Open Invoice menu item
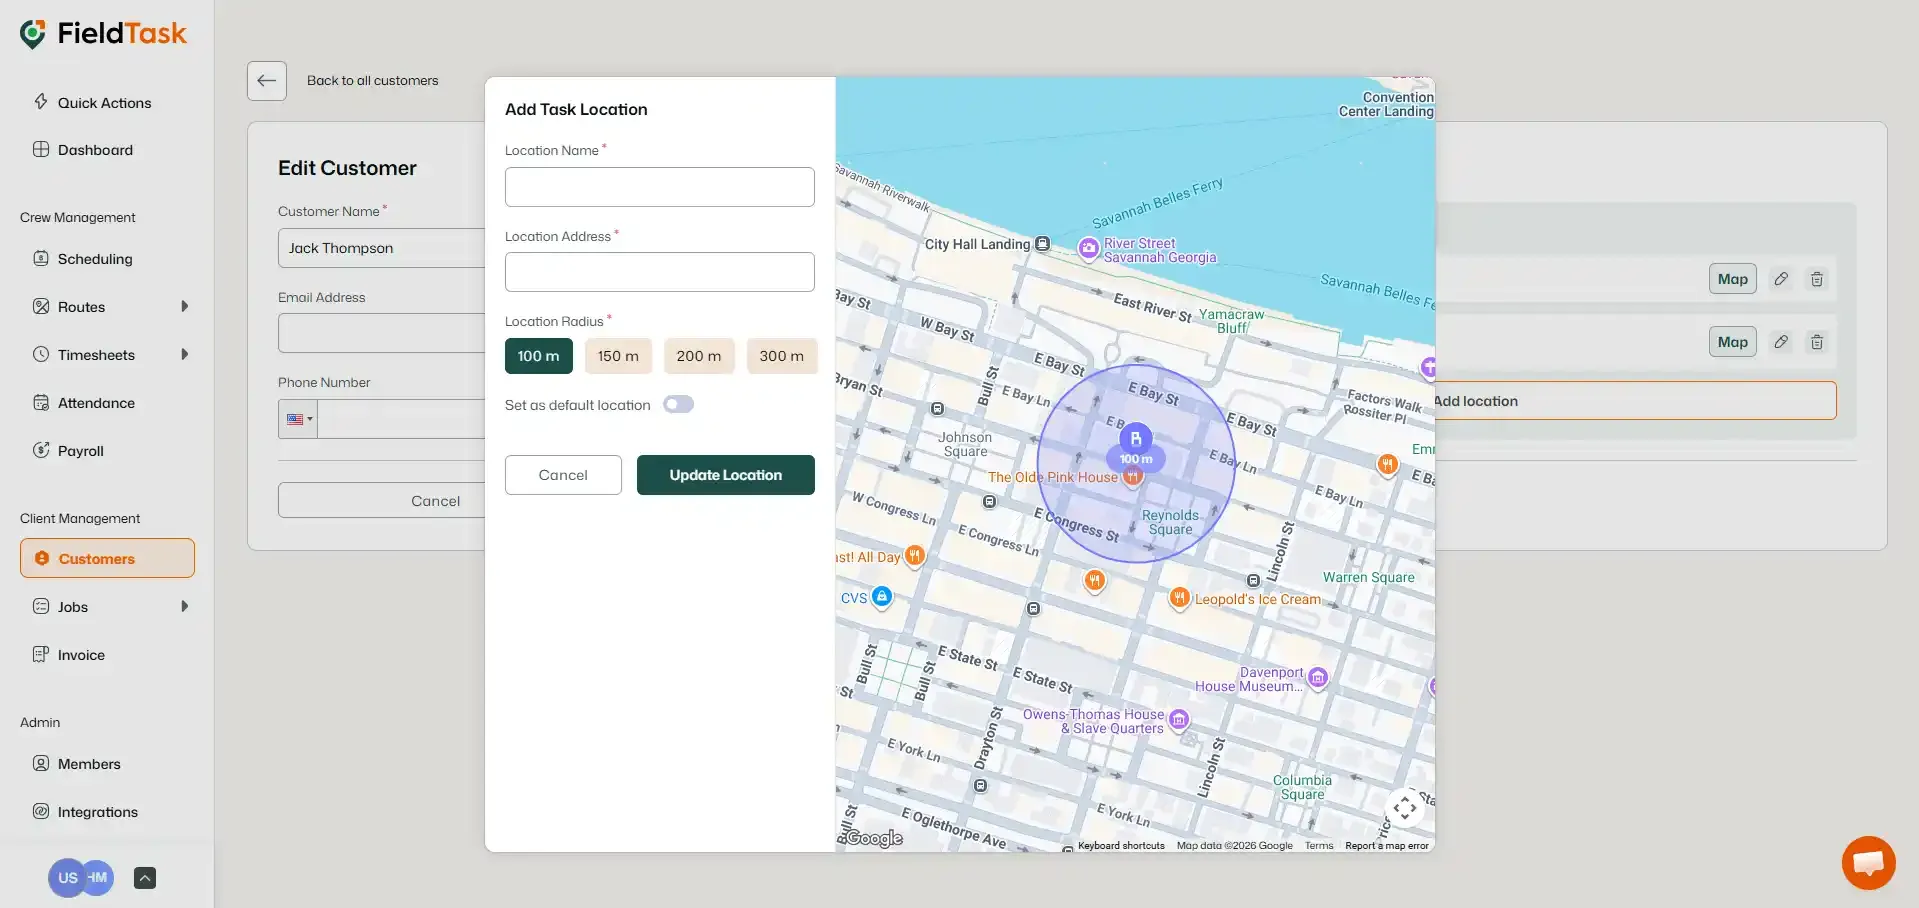Image resolution: width=1919 pixels, height=908 pixels. [x=81, y=655]
